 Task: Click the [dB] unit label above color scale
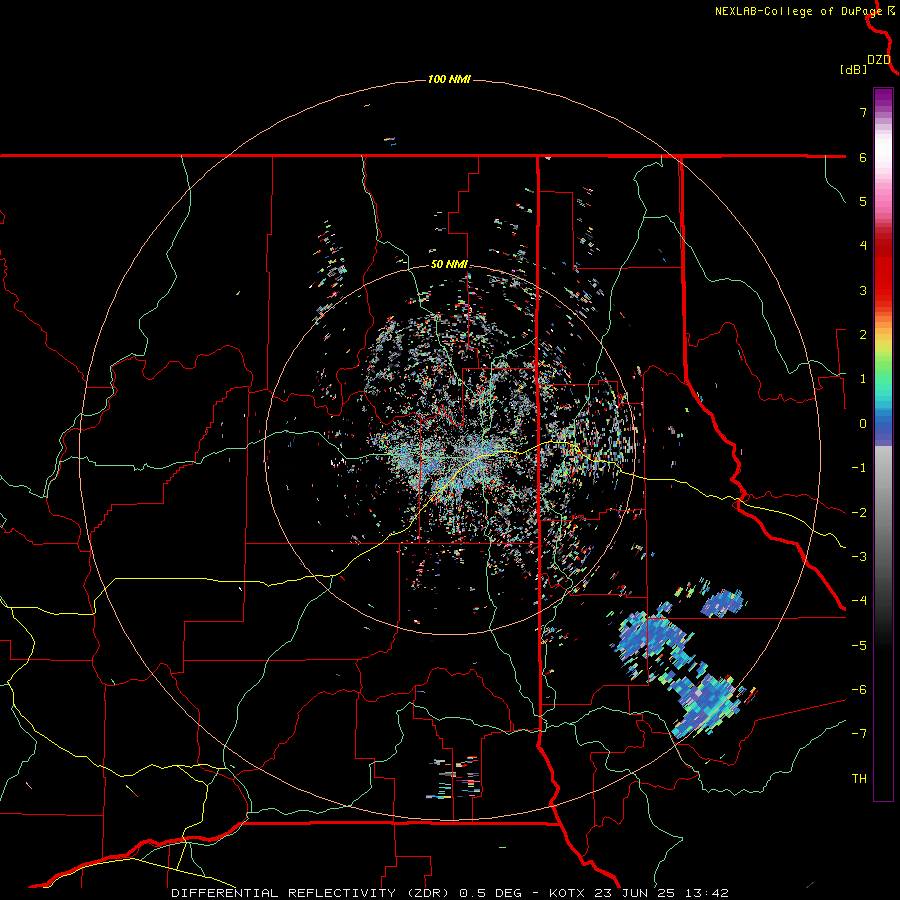tap(853, 69)
